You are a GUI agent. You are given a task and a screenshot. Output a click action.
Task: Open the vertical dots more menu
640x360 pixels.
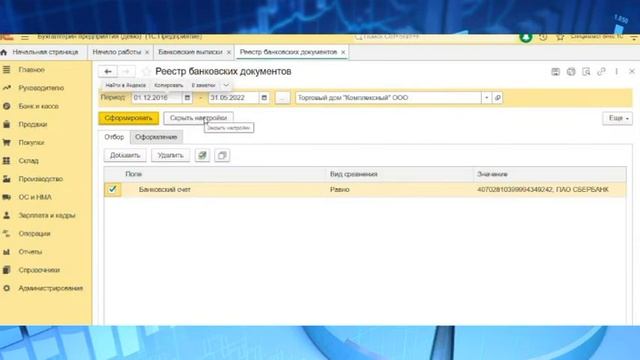(x=617, y=72)
